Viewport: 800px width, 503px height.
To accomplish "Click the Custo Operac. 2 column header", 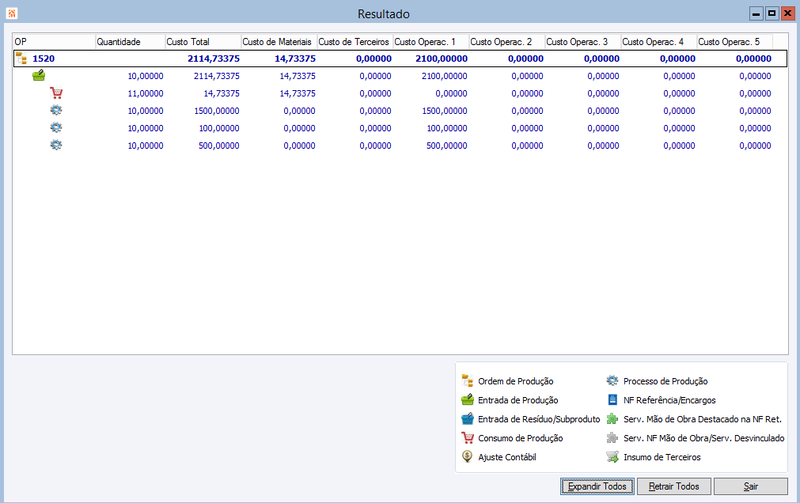I will click(x=507, y=42).
